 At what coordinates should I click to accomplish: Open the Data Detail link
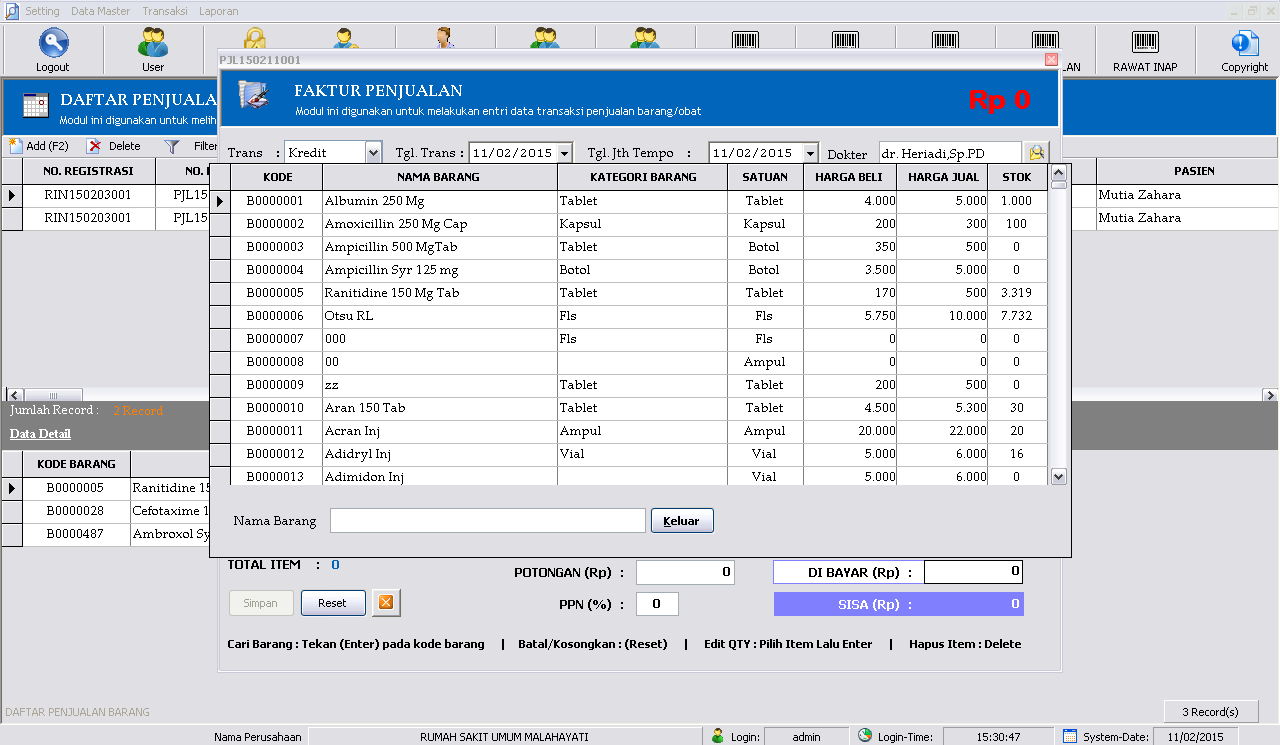tap(40, 434)
